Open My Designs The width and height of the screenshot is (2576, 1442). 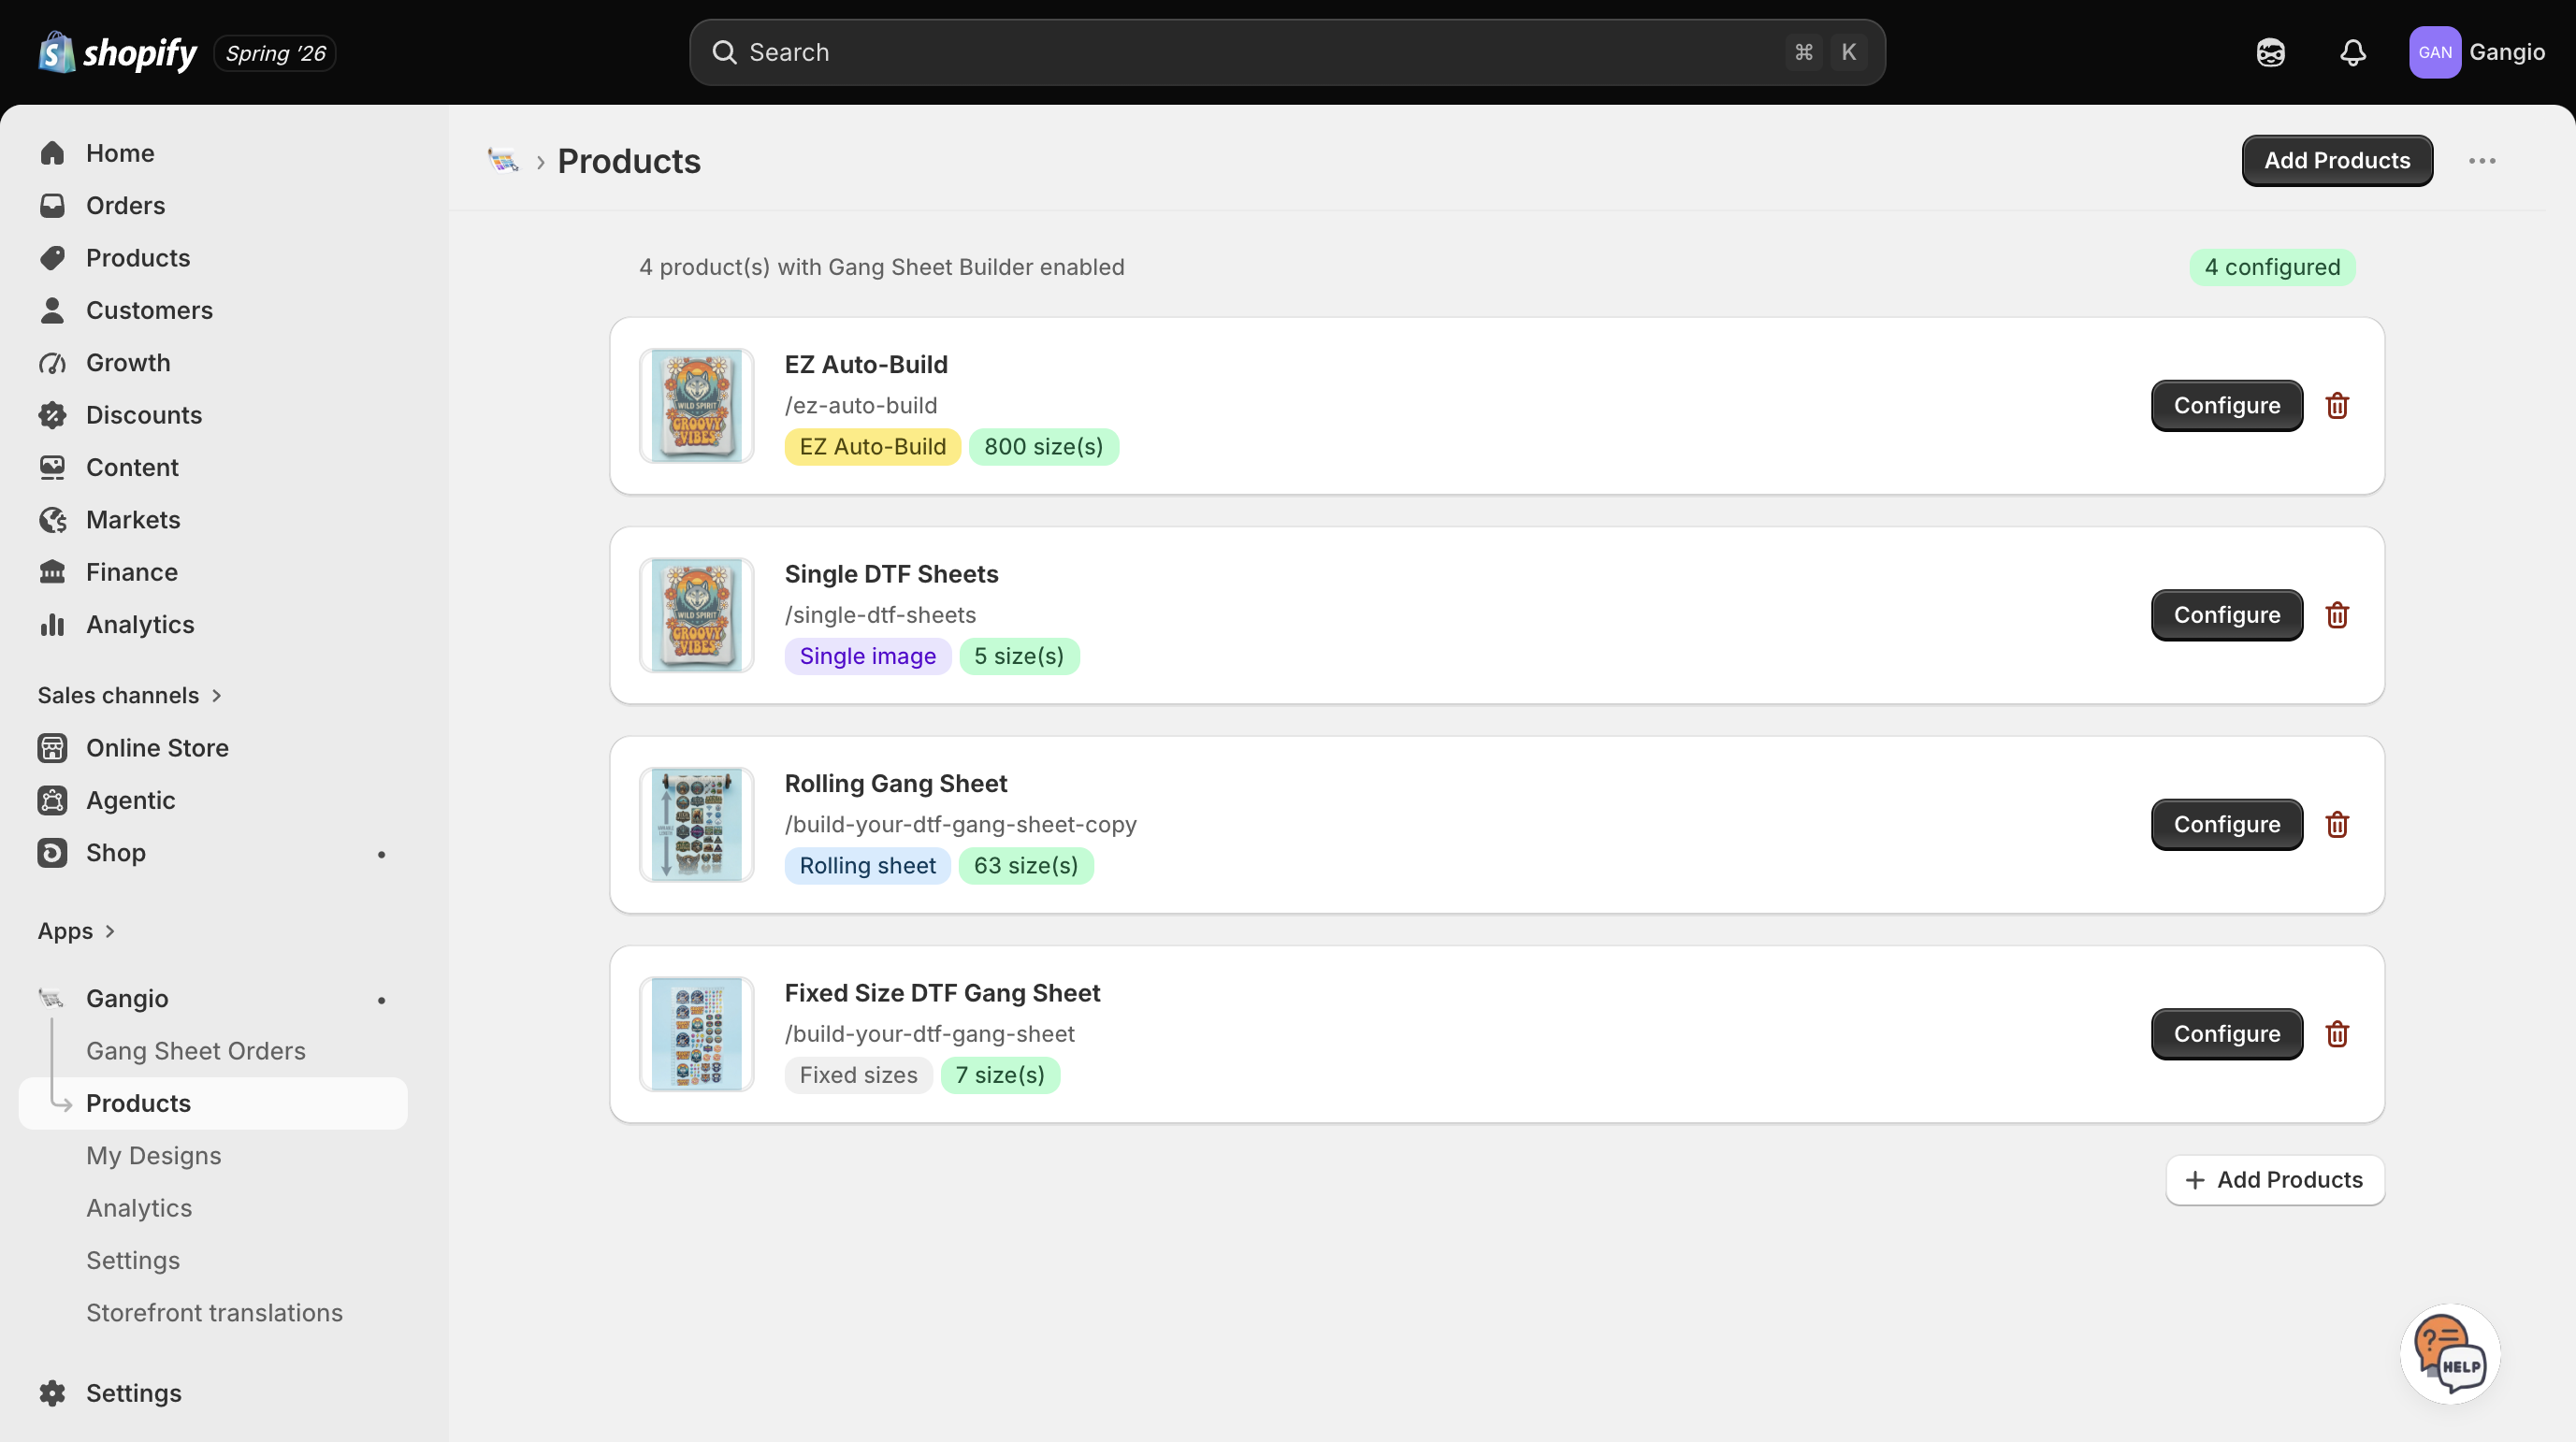(154, 1156)
